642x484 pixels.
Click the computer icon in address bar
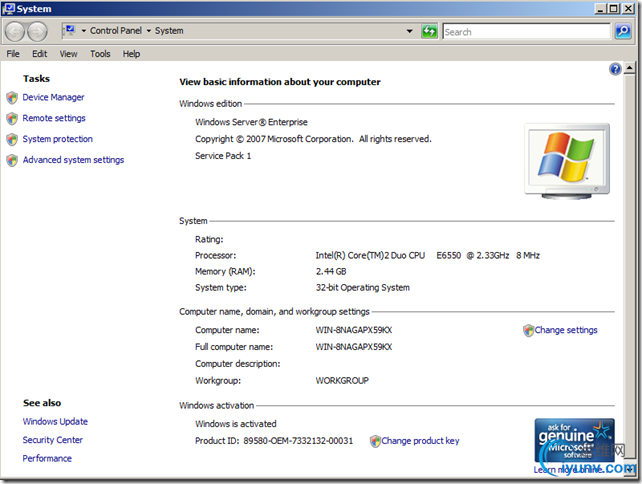(x=70, y=30)
